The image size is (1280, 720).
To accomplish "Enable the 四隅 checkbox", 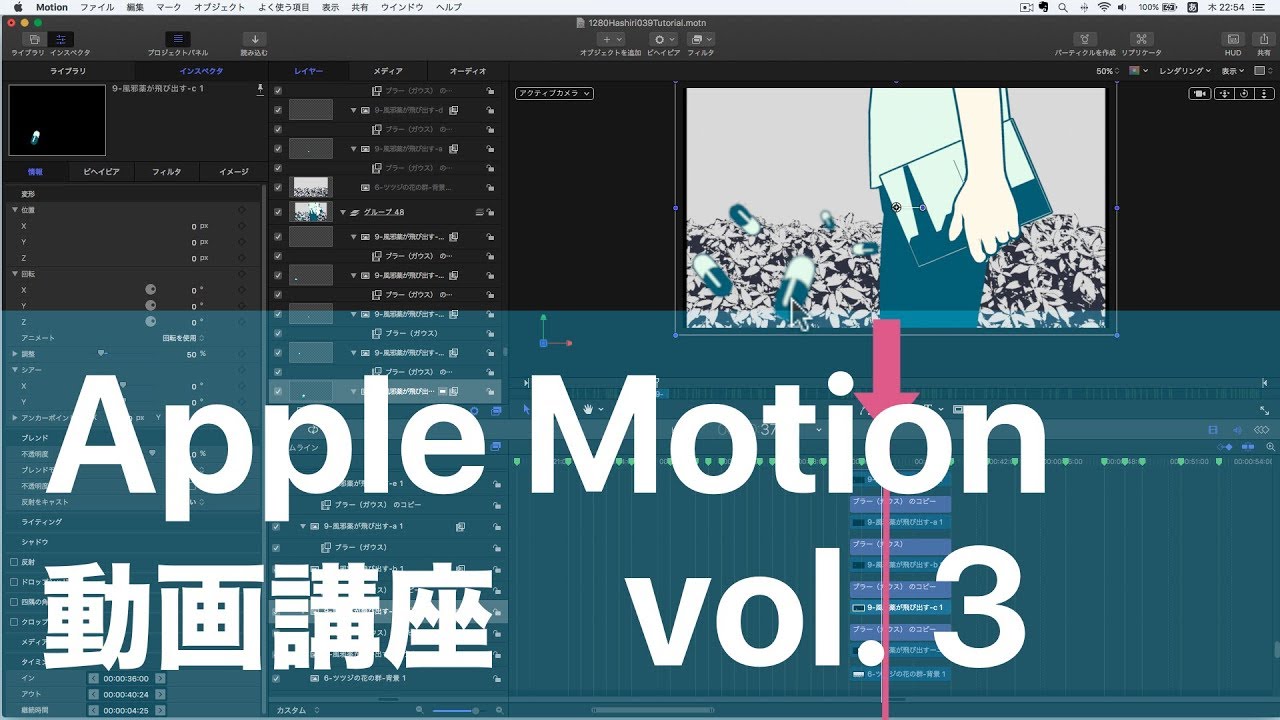I will tap(14, 602).
